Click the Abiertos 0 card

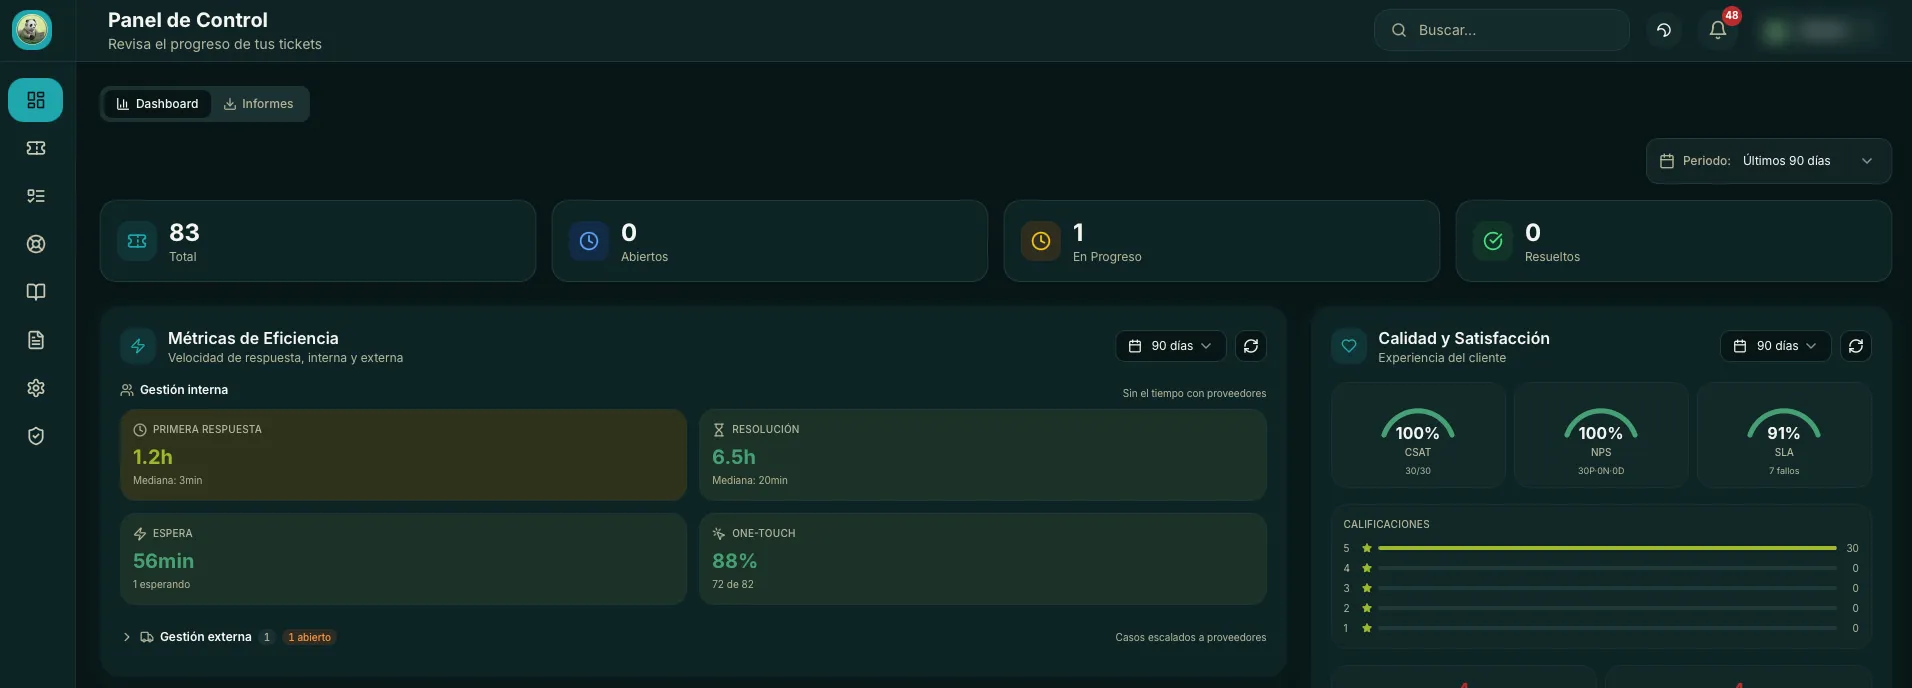click(x=770, y=241)
